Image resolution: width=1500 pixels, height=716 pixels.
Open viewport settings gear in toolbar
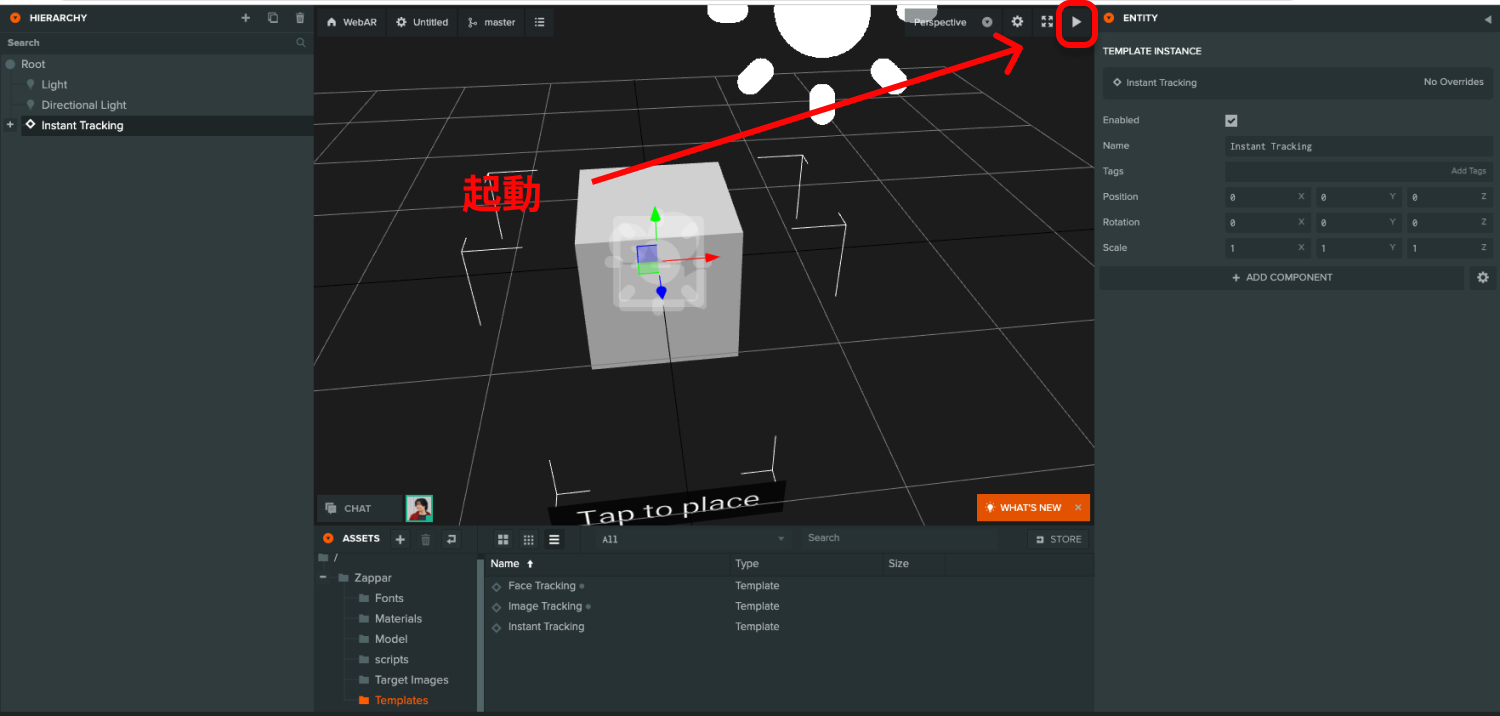(1017, 22)
